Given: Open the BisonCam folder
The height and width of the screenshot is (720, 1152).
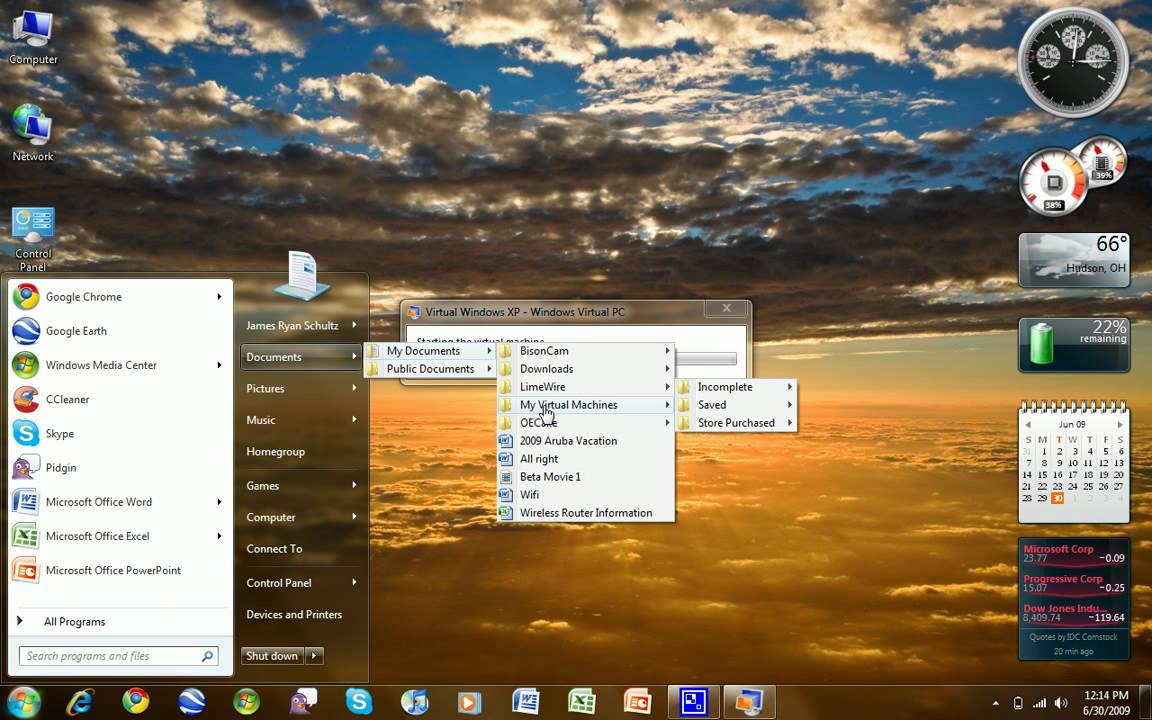Looking at the screenshot, I should tap(586, 351).
